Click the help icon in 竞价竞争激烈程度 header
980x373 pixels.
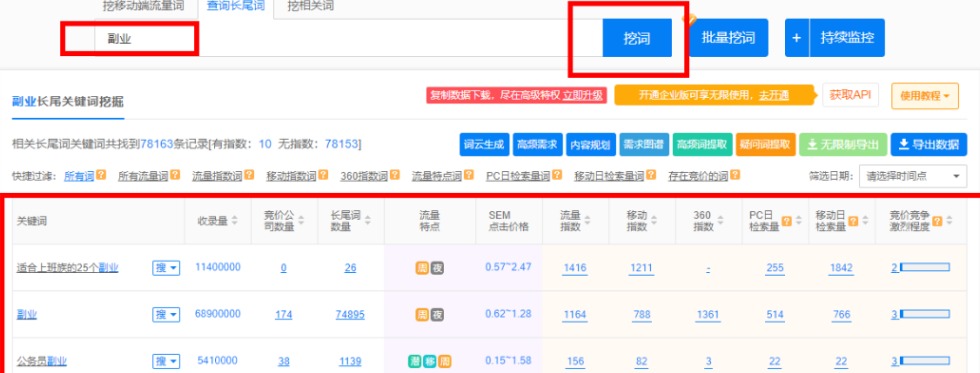coord(938,221)
